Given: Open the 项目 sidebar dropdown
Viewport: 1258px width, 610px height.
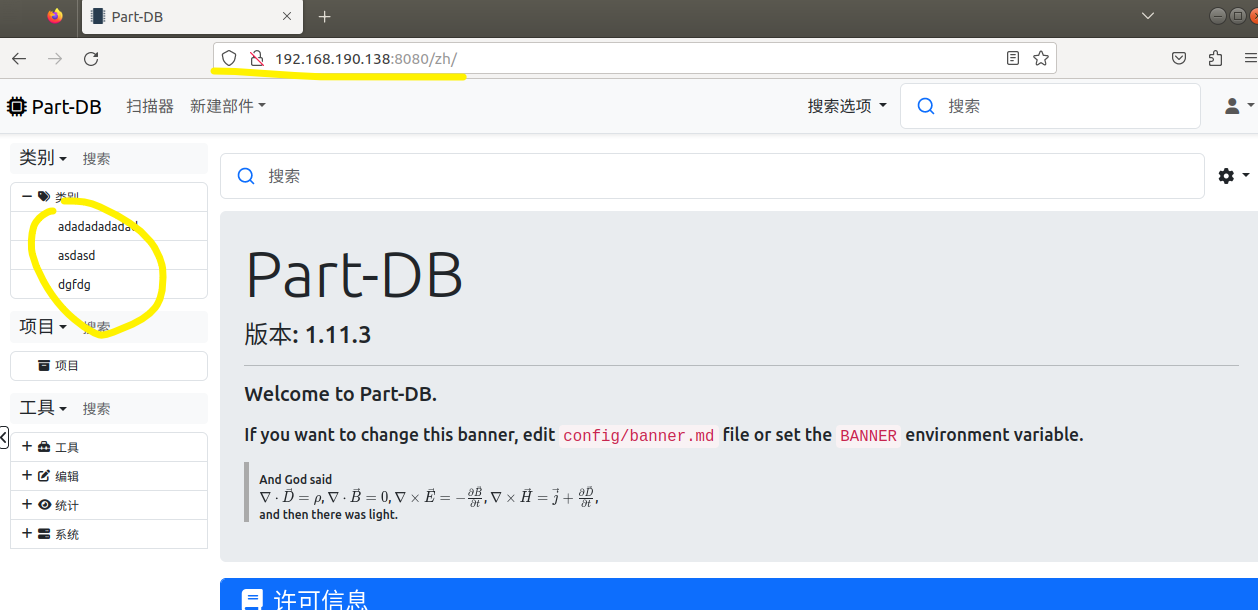Looking at the screenshot, I should tap(43, 327).
